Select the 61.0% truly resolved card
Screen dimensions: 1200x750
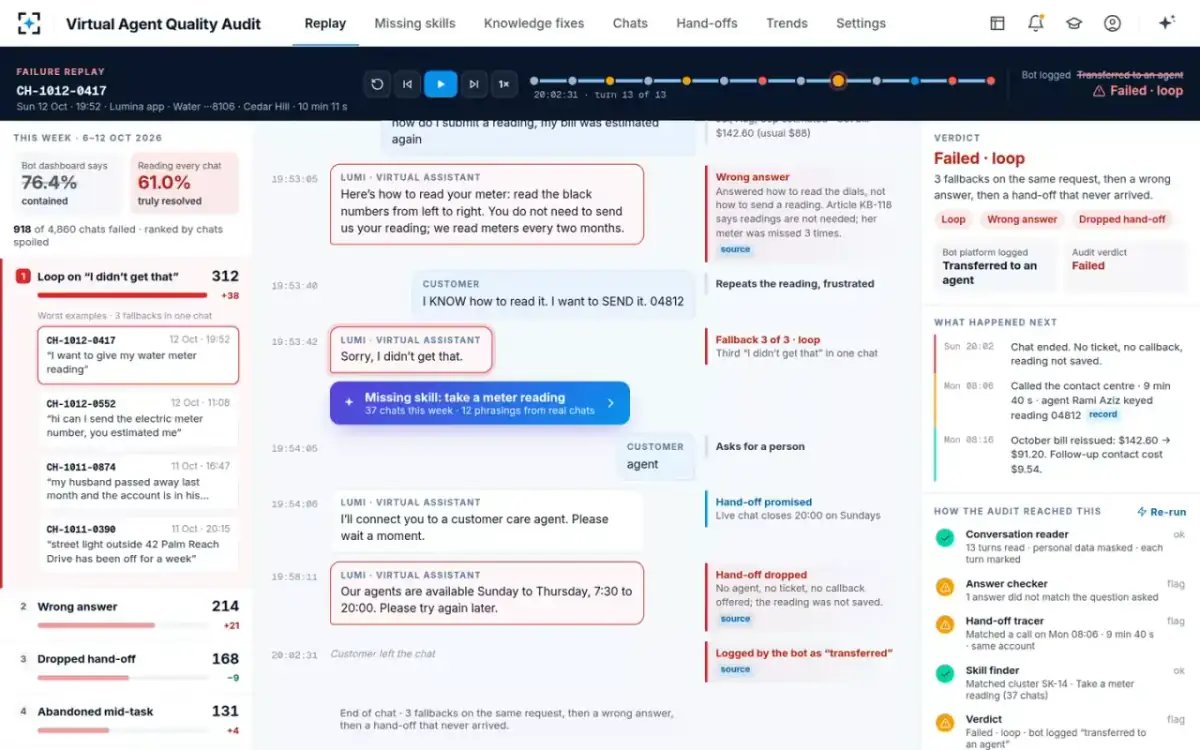pos(184,184)
